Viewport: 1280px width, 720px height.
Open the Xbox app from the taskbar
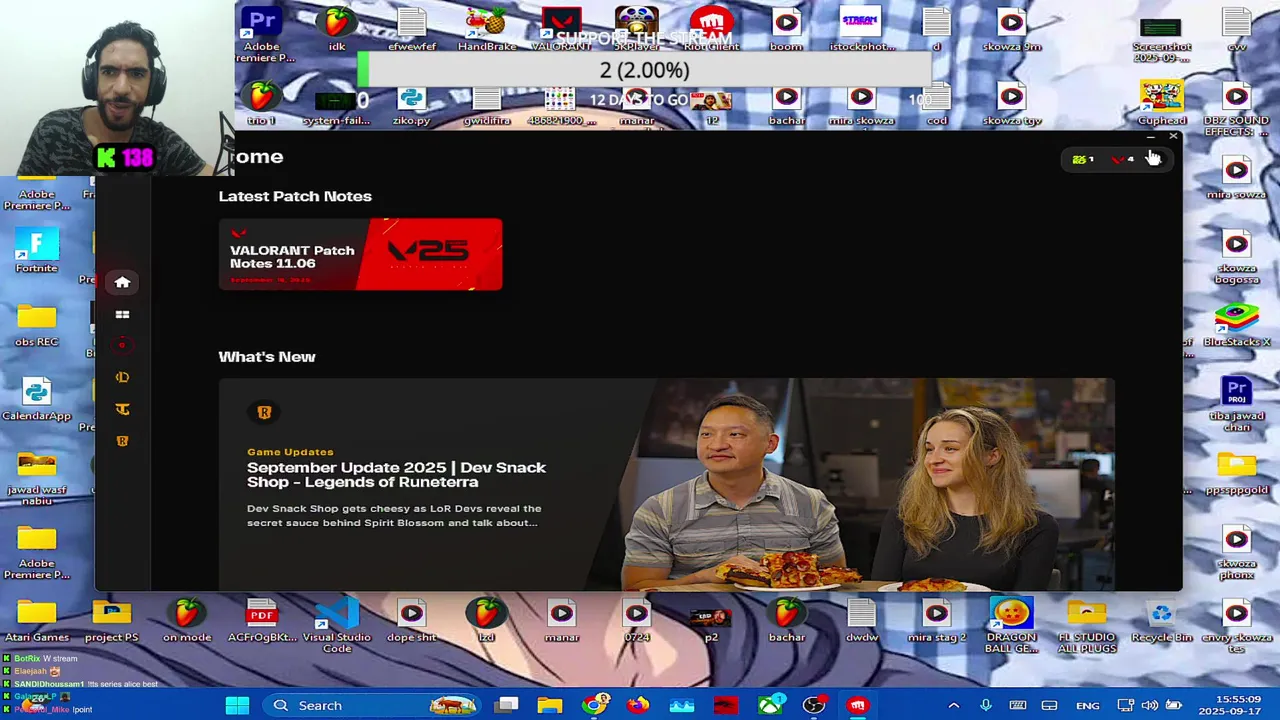pos(771,706)
